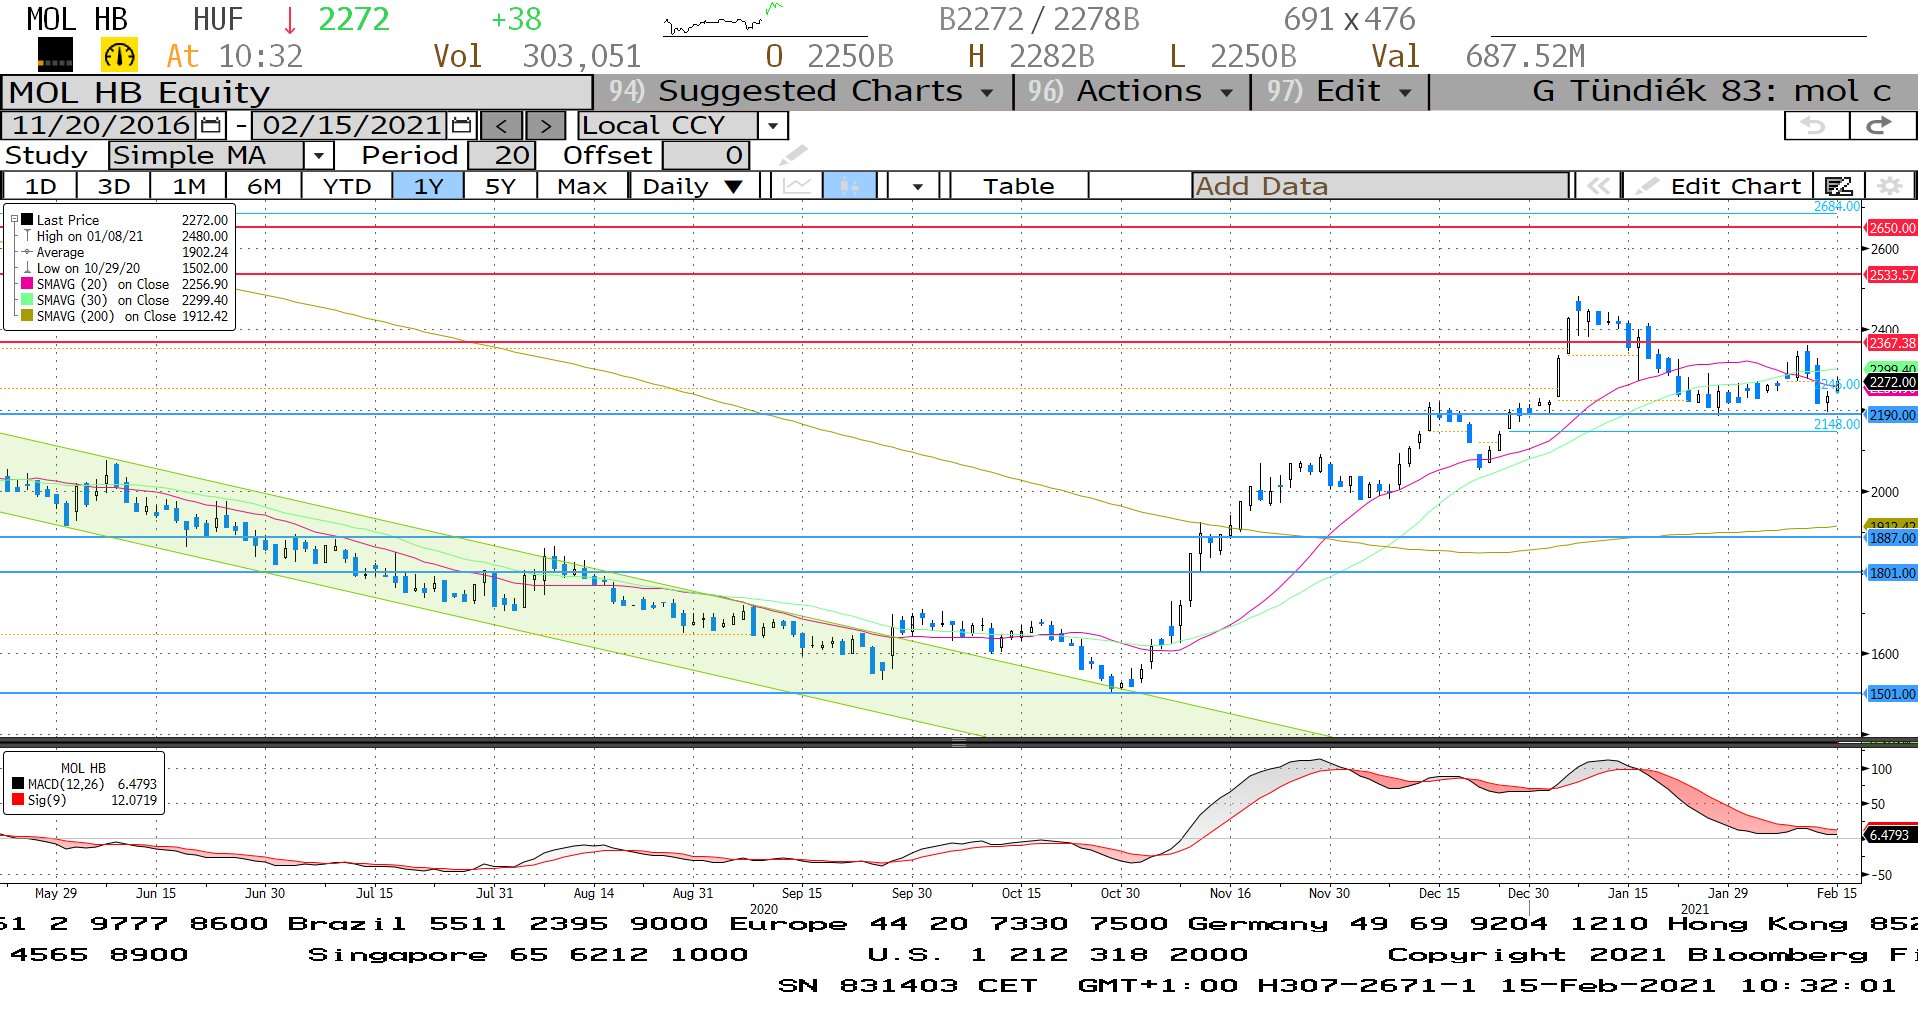This screenshot has height=1025, width=1918.
Task: Click the end date 02/15/2021 field
Action: 351,126
